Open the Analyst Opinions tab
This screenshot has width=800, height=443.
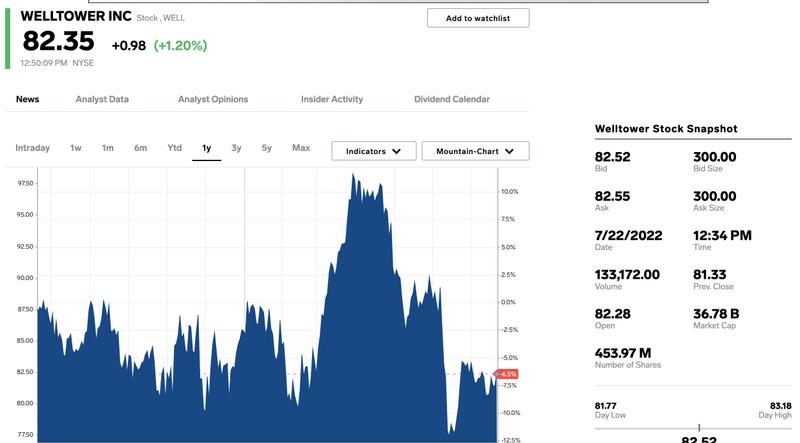point(213,99)
